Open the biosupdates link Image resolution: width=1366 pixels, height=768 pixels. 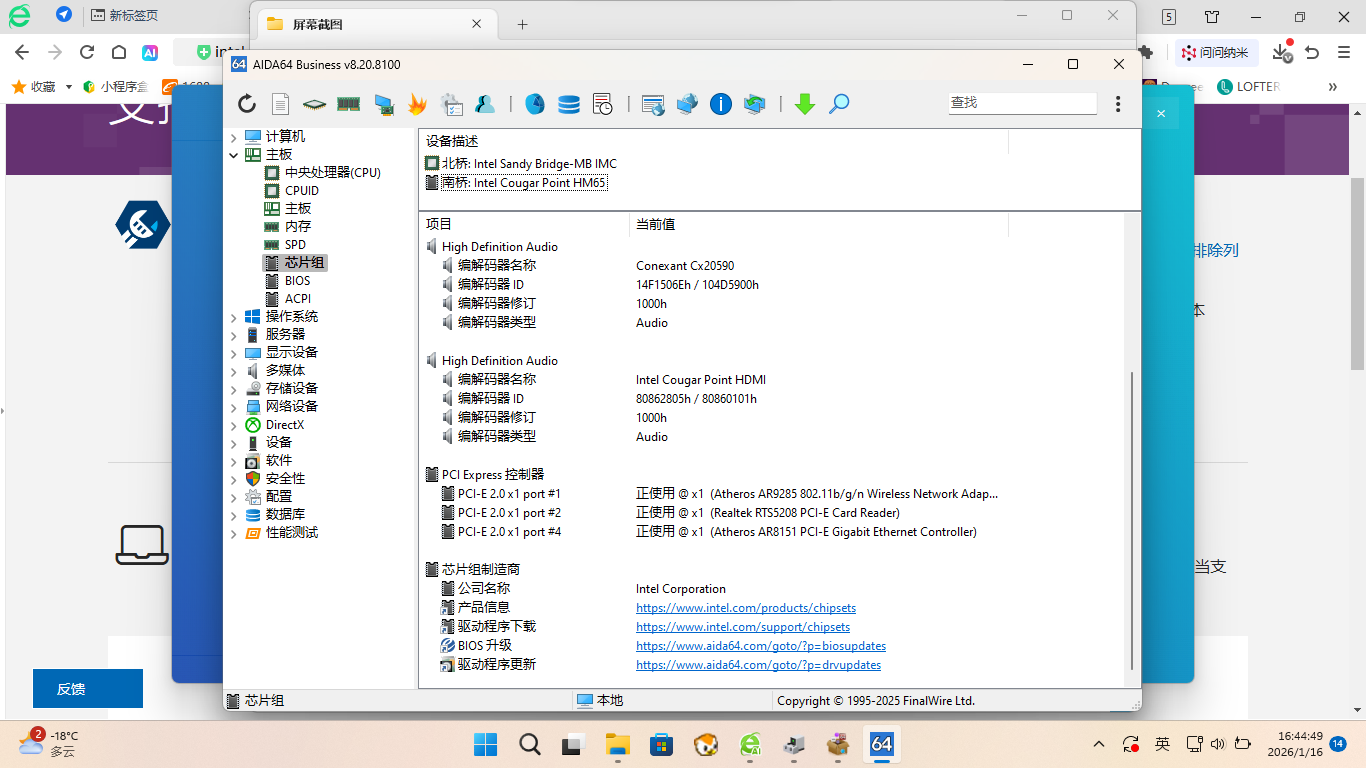[761, 646]
